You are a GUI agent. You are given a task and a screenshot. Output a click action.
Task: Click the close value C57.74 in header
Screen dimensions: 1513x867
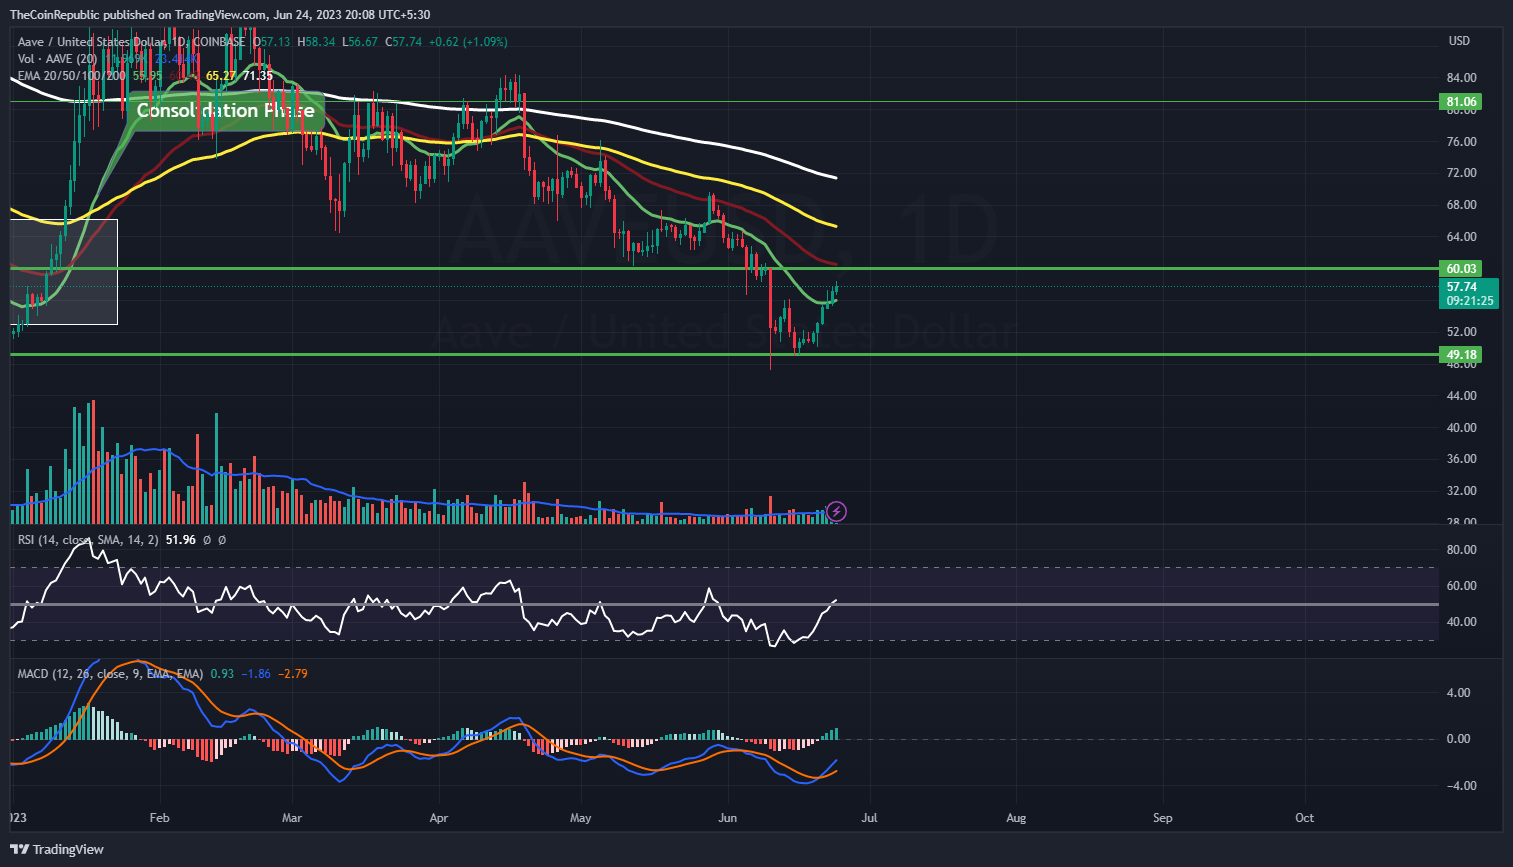[x=404, y=42]
